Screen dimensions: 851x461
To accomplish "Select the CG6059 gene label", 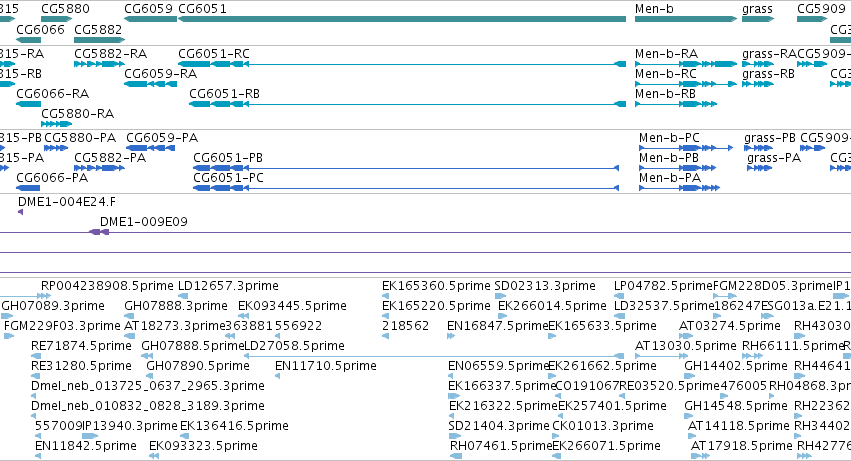I will coord(148,9).
